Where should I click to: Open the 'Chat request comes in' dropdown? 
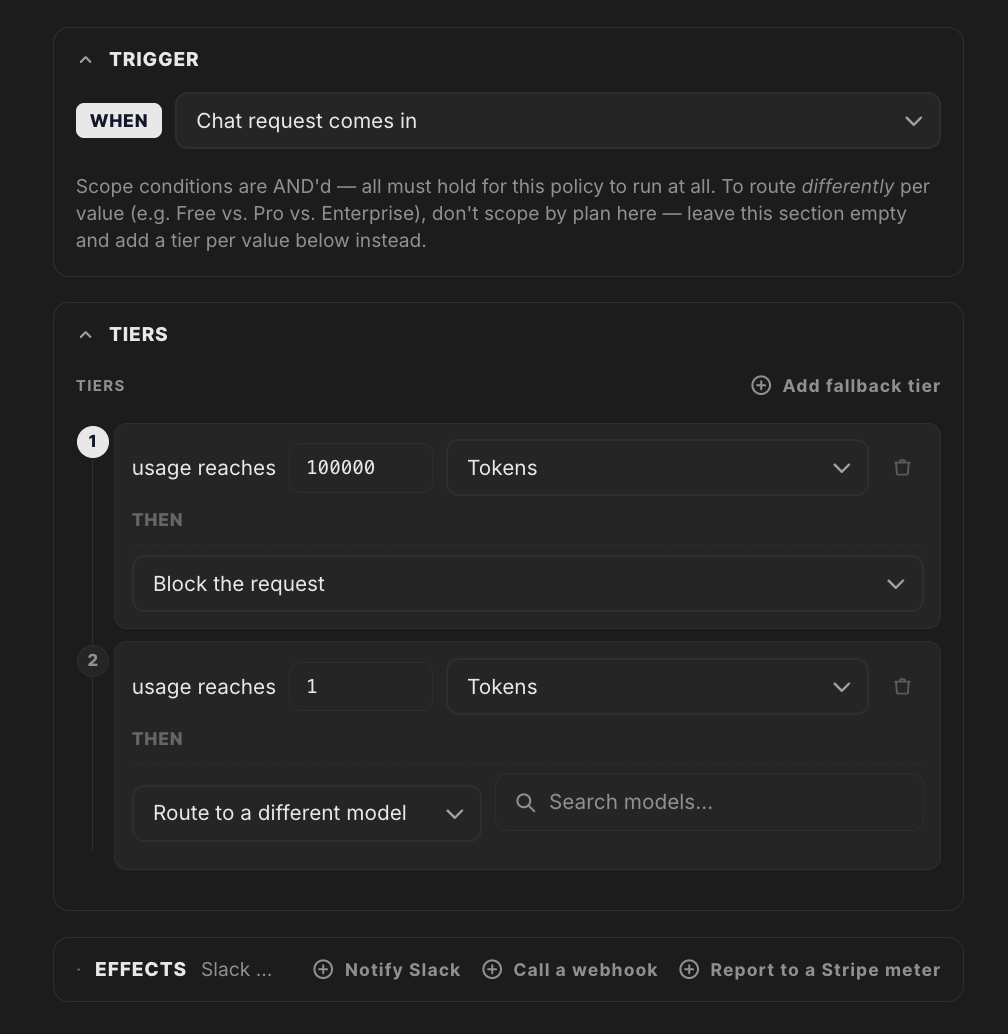click(x=557, y=121)
